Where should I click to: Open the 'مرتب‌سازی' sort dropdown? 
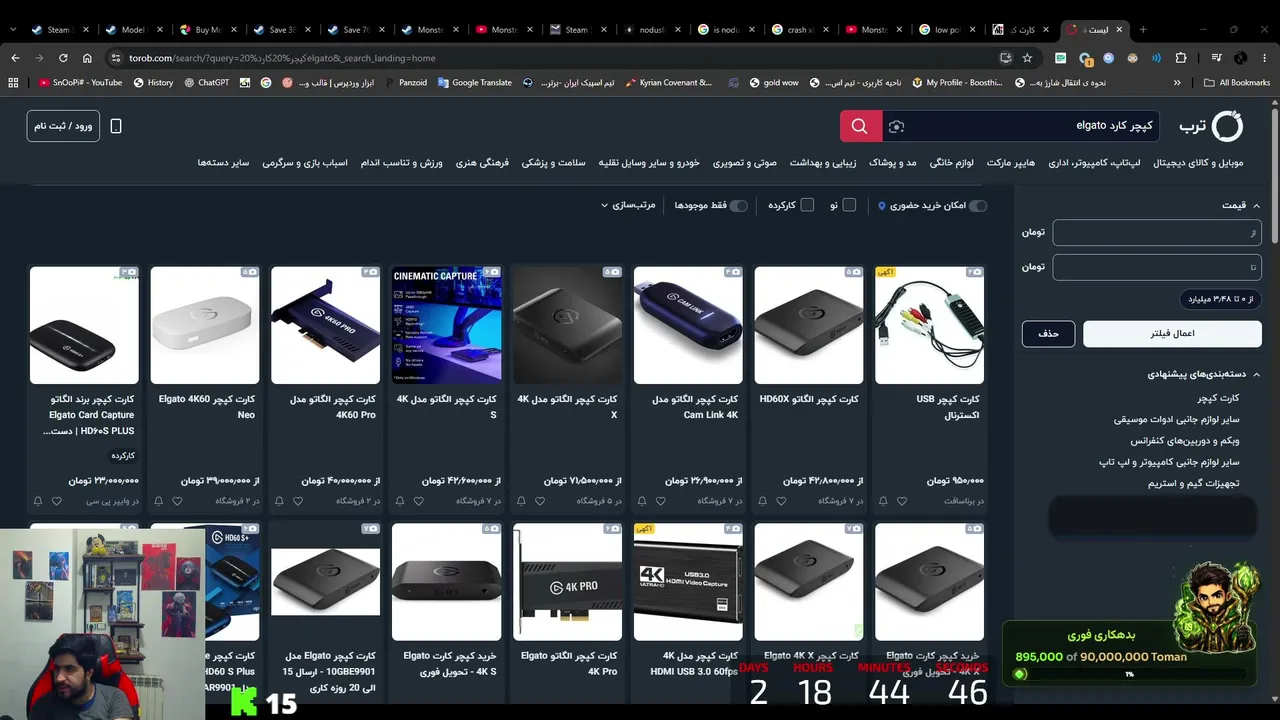[x=628, y=205]
